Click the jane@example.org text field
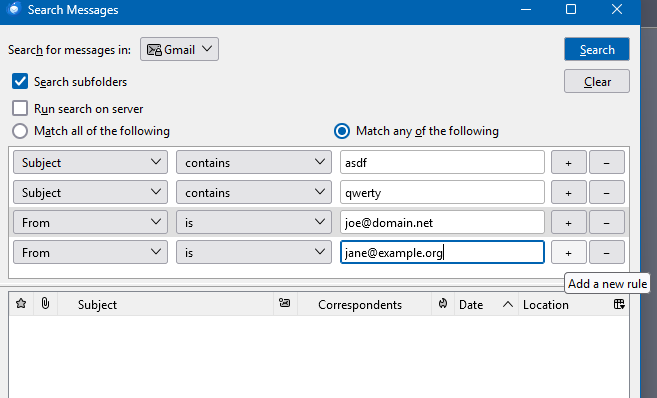The height and width of the screenshot is (398, 657). 442,252
